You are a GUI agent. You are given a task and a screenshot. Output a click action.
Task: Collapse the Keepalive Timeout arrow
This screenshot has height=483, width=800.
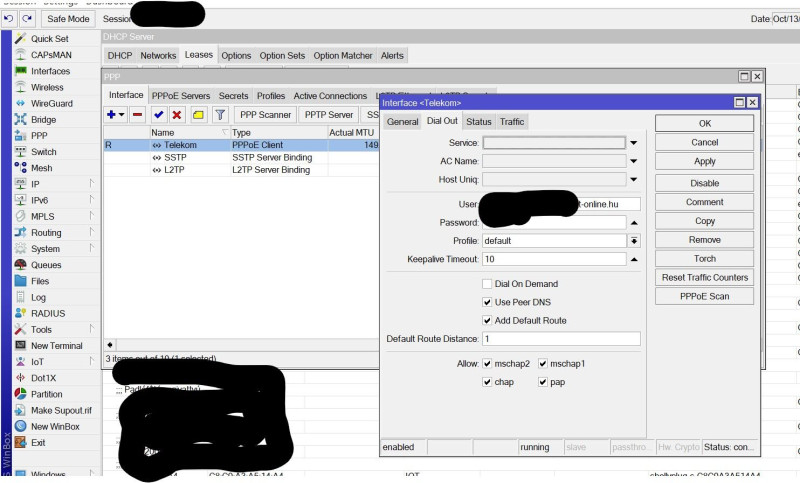pos(634,259)
